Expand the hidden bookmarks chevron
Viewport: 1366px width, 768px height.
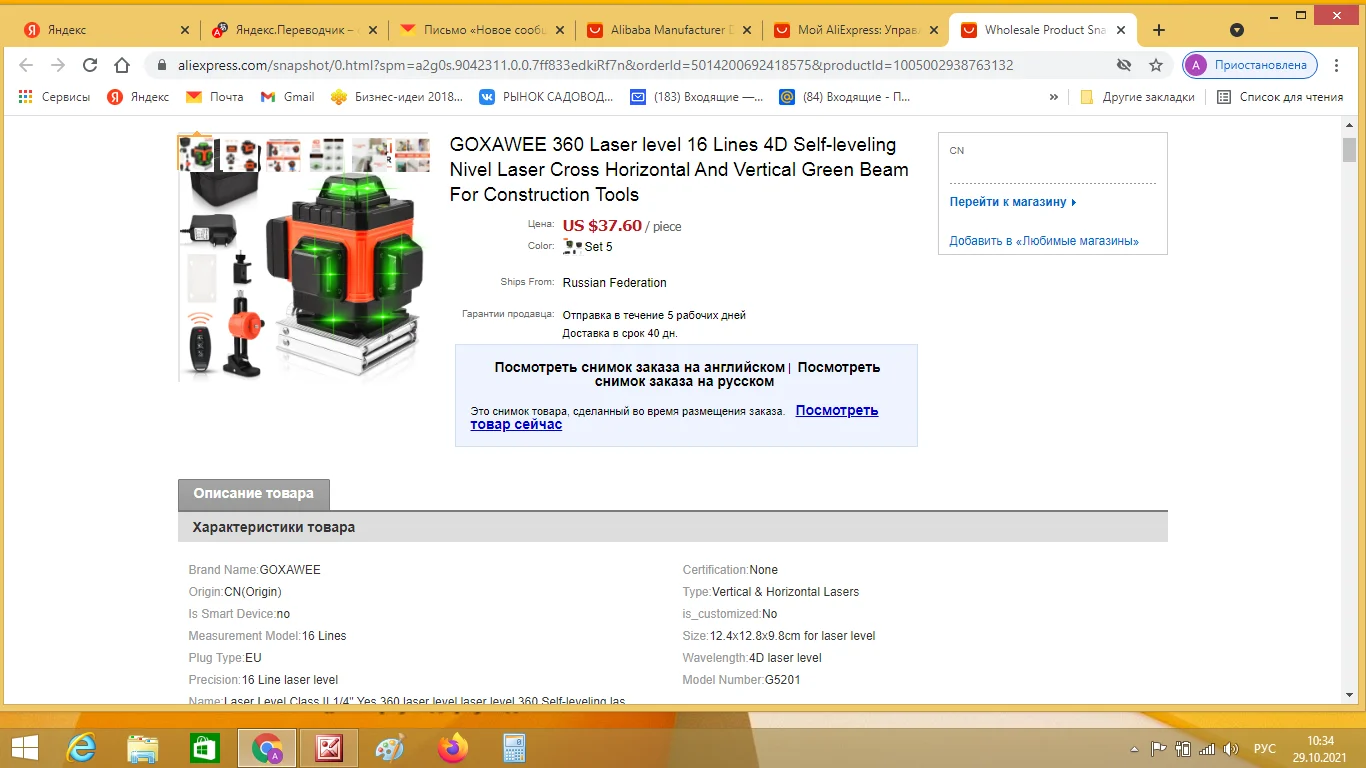1053,97
